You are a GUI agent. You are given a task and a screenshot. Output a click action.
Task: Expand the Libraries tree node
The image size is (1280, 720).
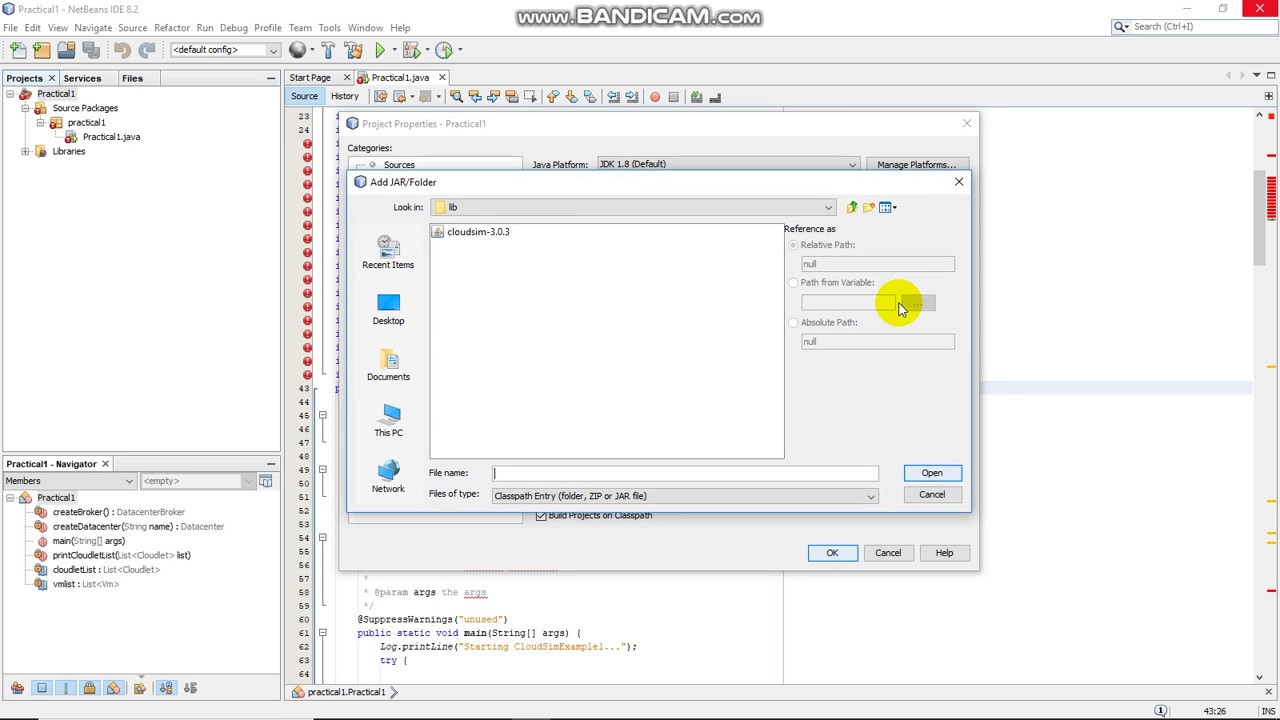click(25, 152)
